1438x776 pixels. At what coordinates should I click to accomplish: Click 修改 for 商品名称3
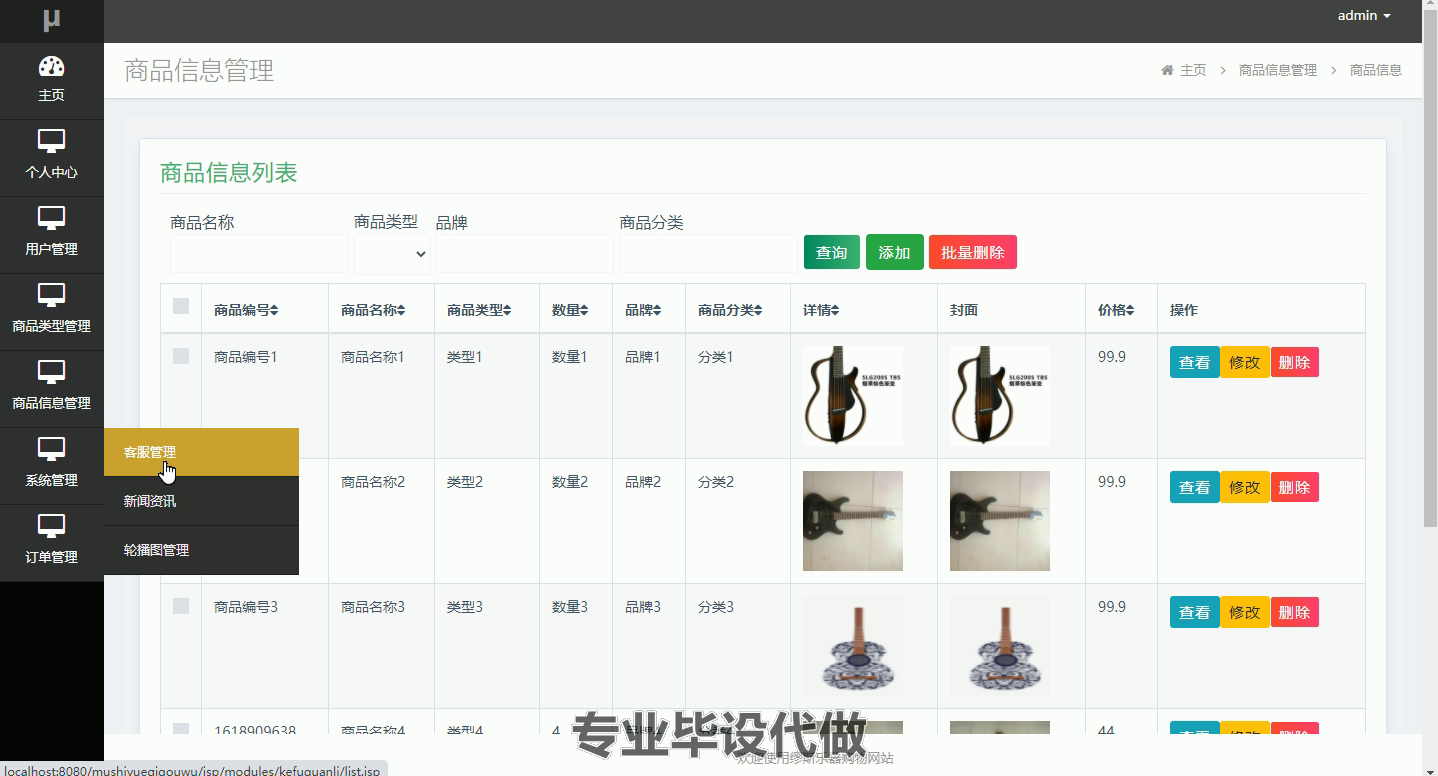click(x=1245, y=612)
